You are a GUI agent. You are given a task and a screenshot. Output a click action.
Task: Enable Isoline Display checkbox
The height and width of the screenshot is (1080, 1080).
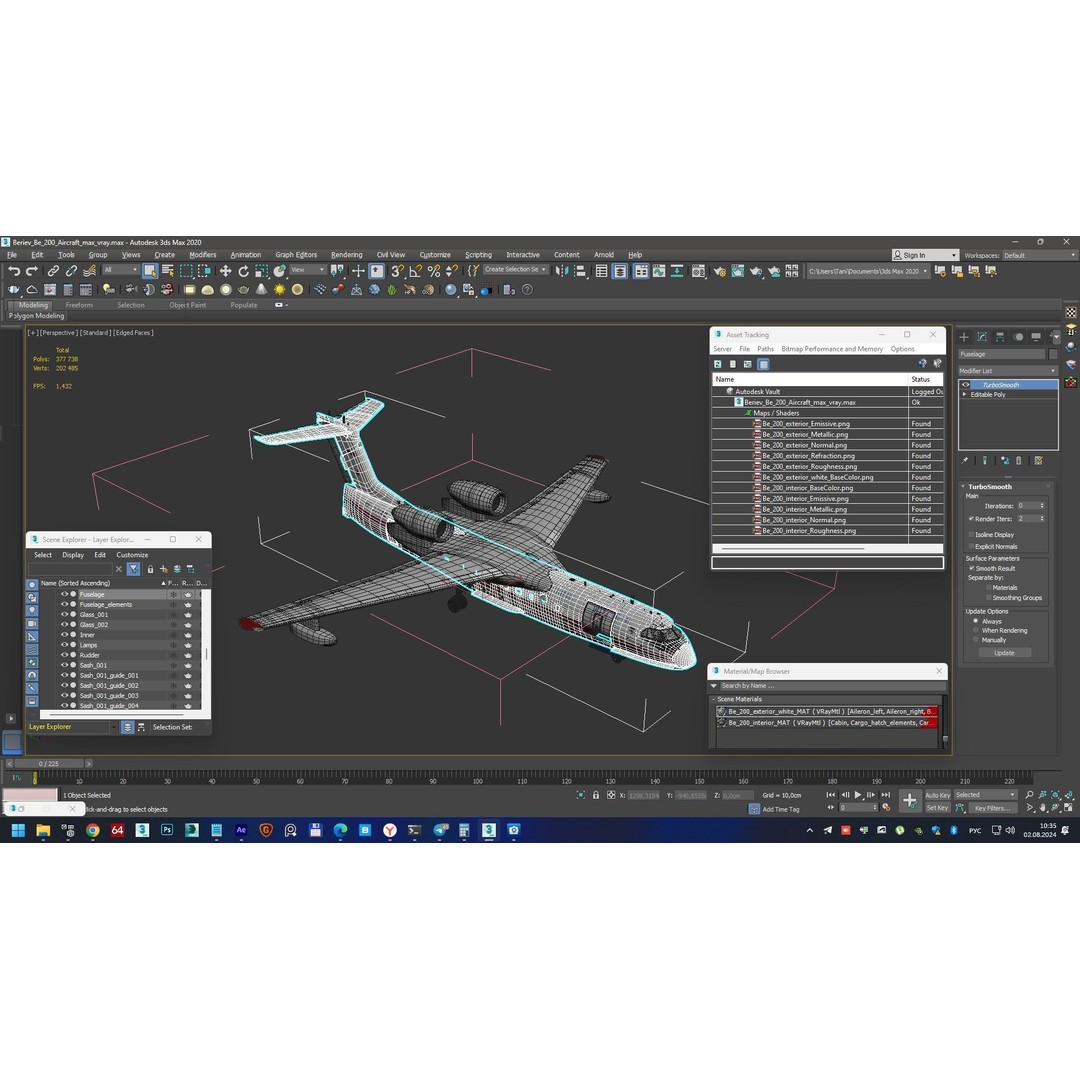(x=971, y=534)
